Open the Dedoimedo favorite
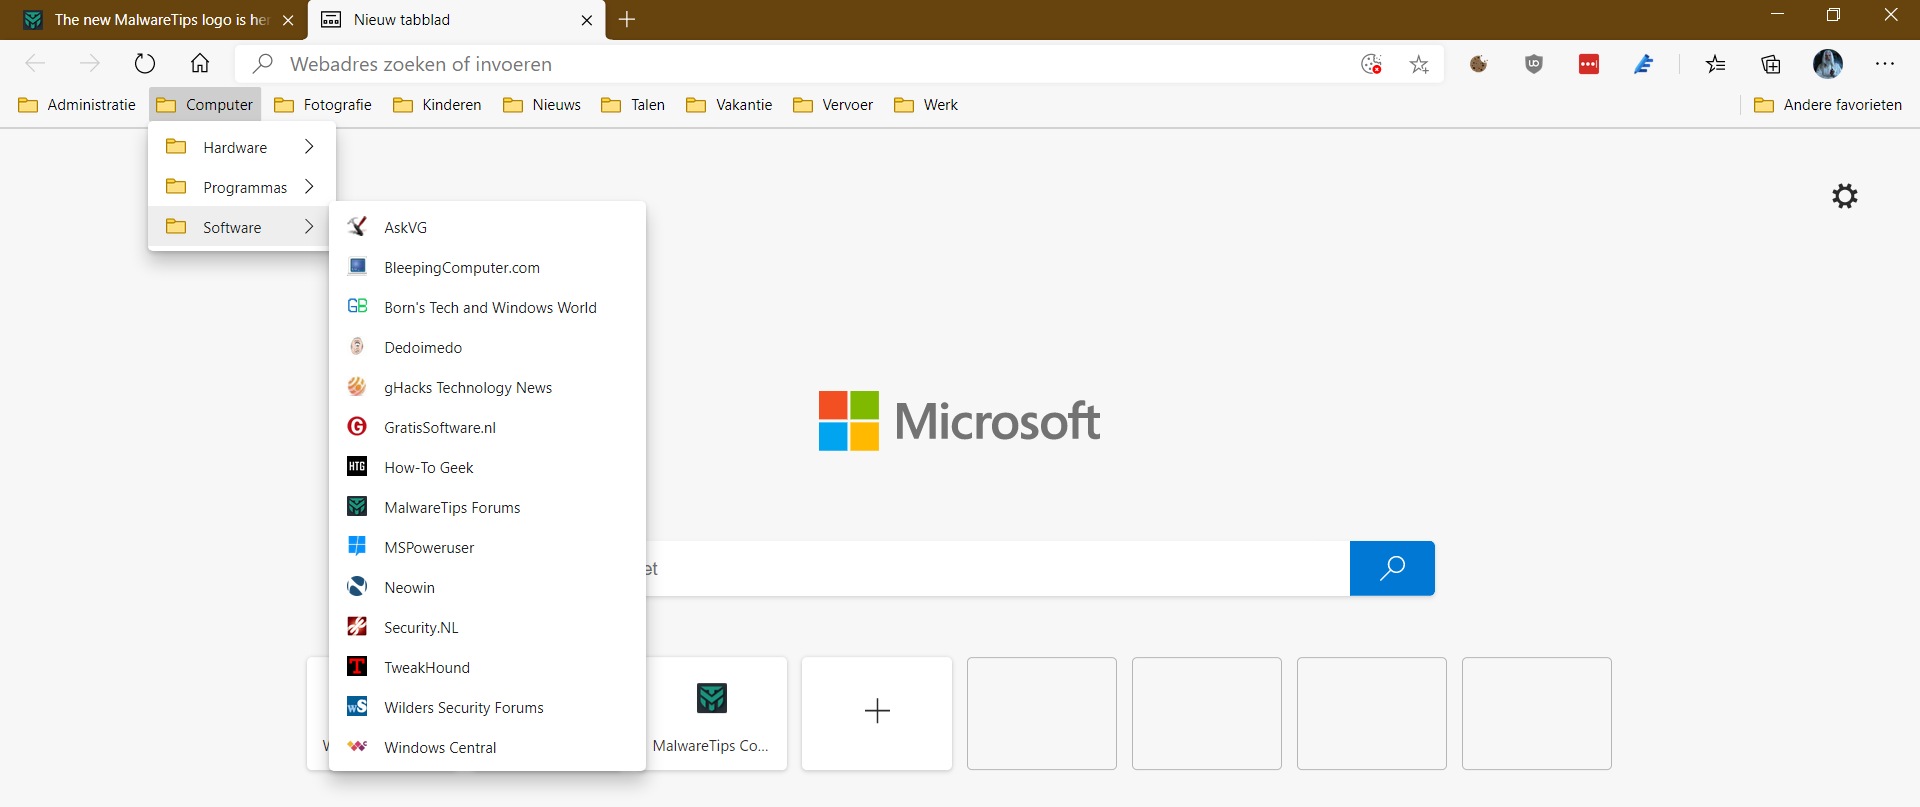 [487, 347]
